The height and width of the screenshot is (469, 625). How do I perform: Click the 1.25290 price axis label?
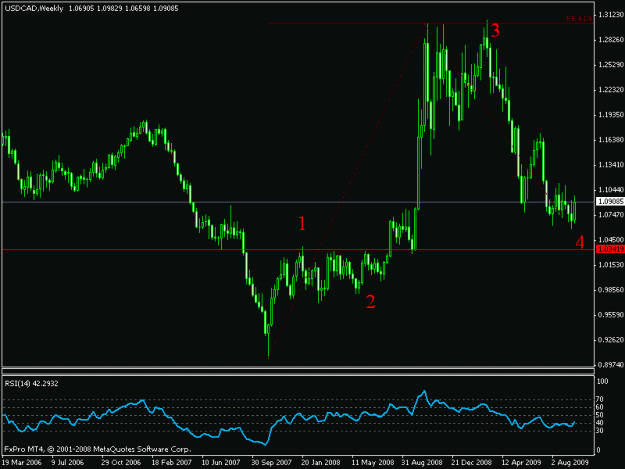611,65
